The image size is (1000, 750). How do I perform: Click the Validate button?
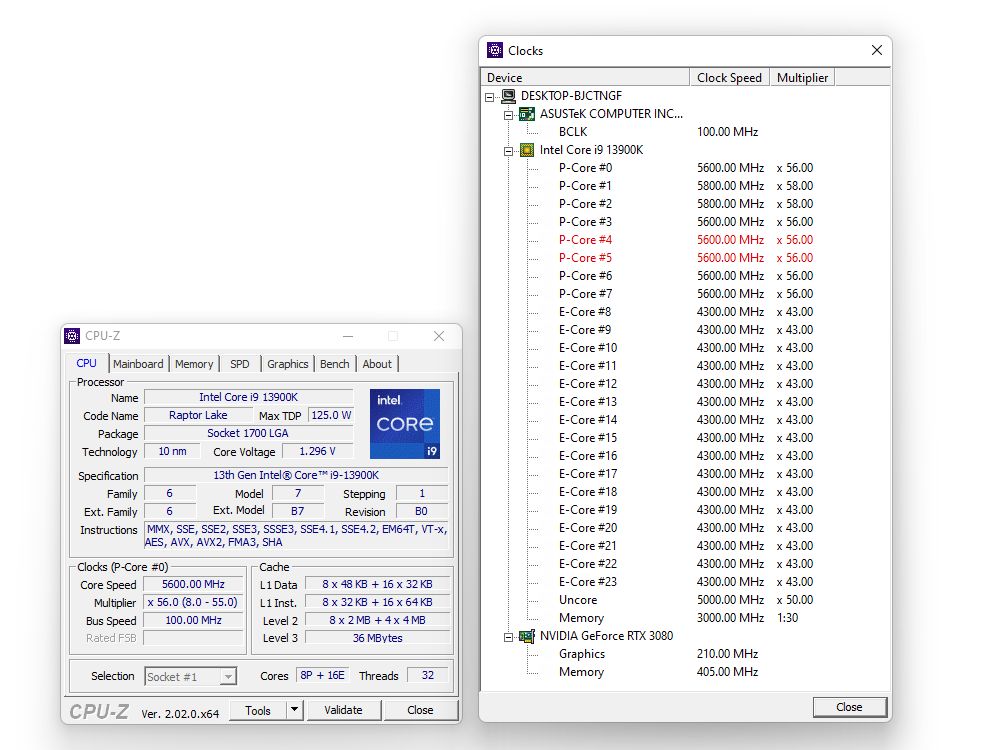343,710
